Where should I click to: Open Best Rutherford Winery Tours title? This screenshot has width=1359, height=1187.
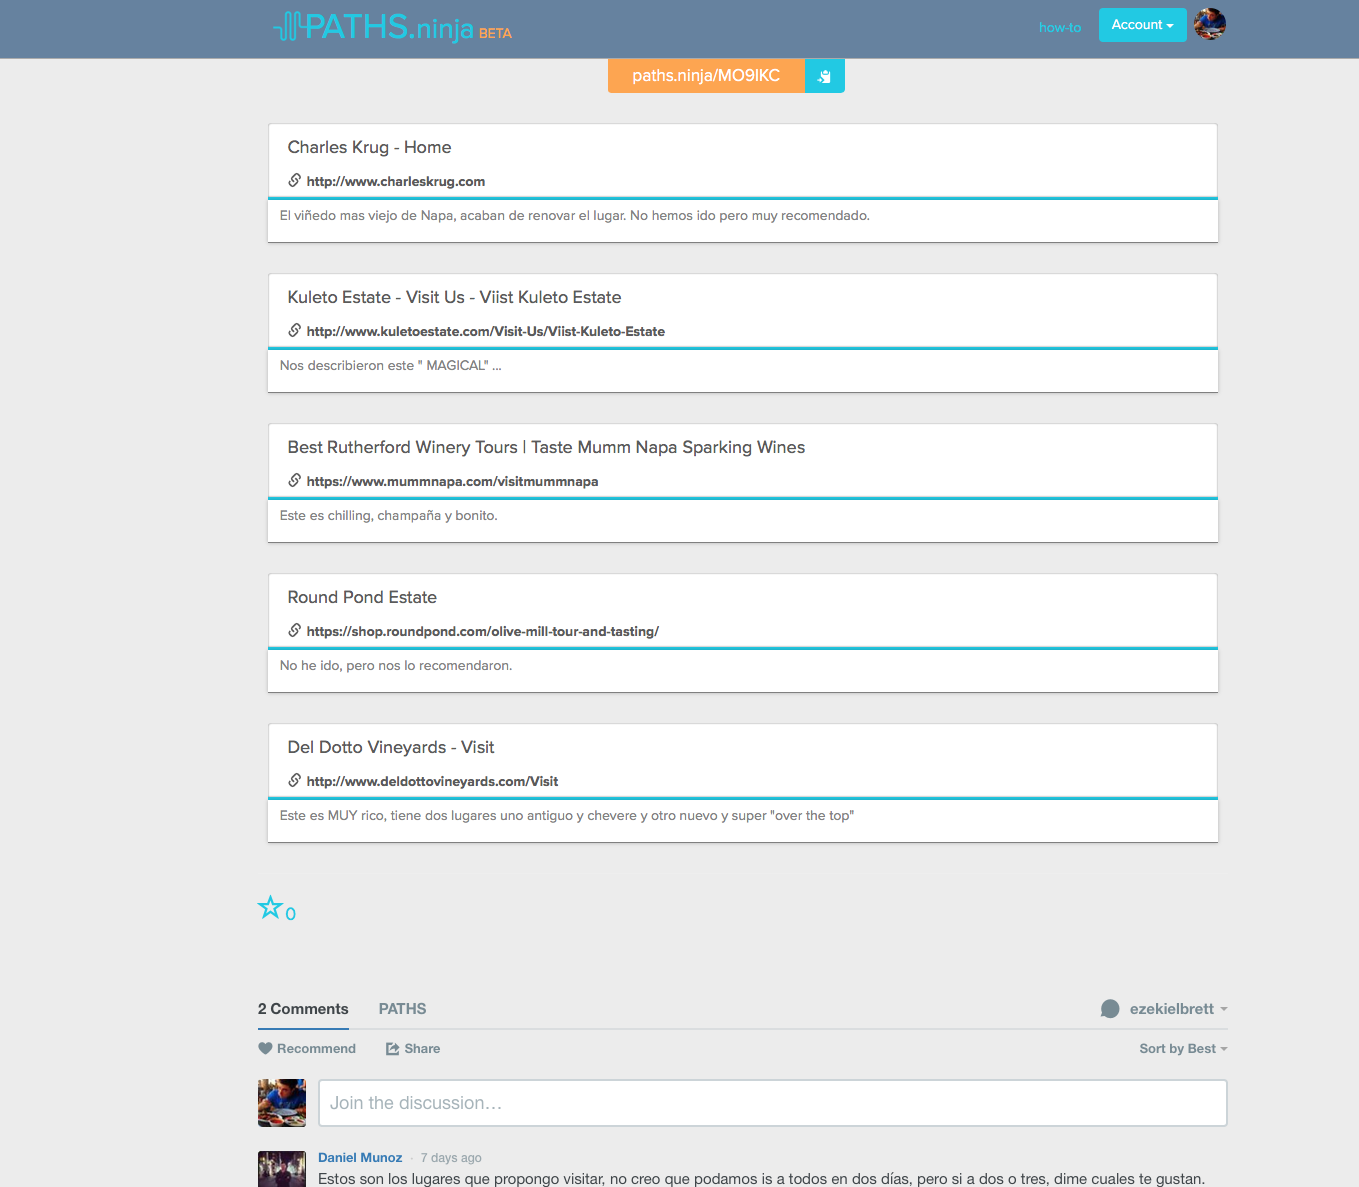click(x=546, y=447)
